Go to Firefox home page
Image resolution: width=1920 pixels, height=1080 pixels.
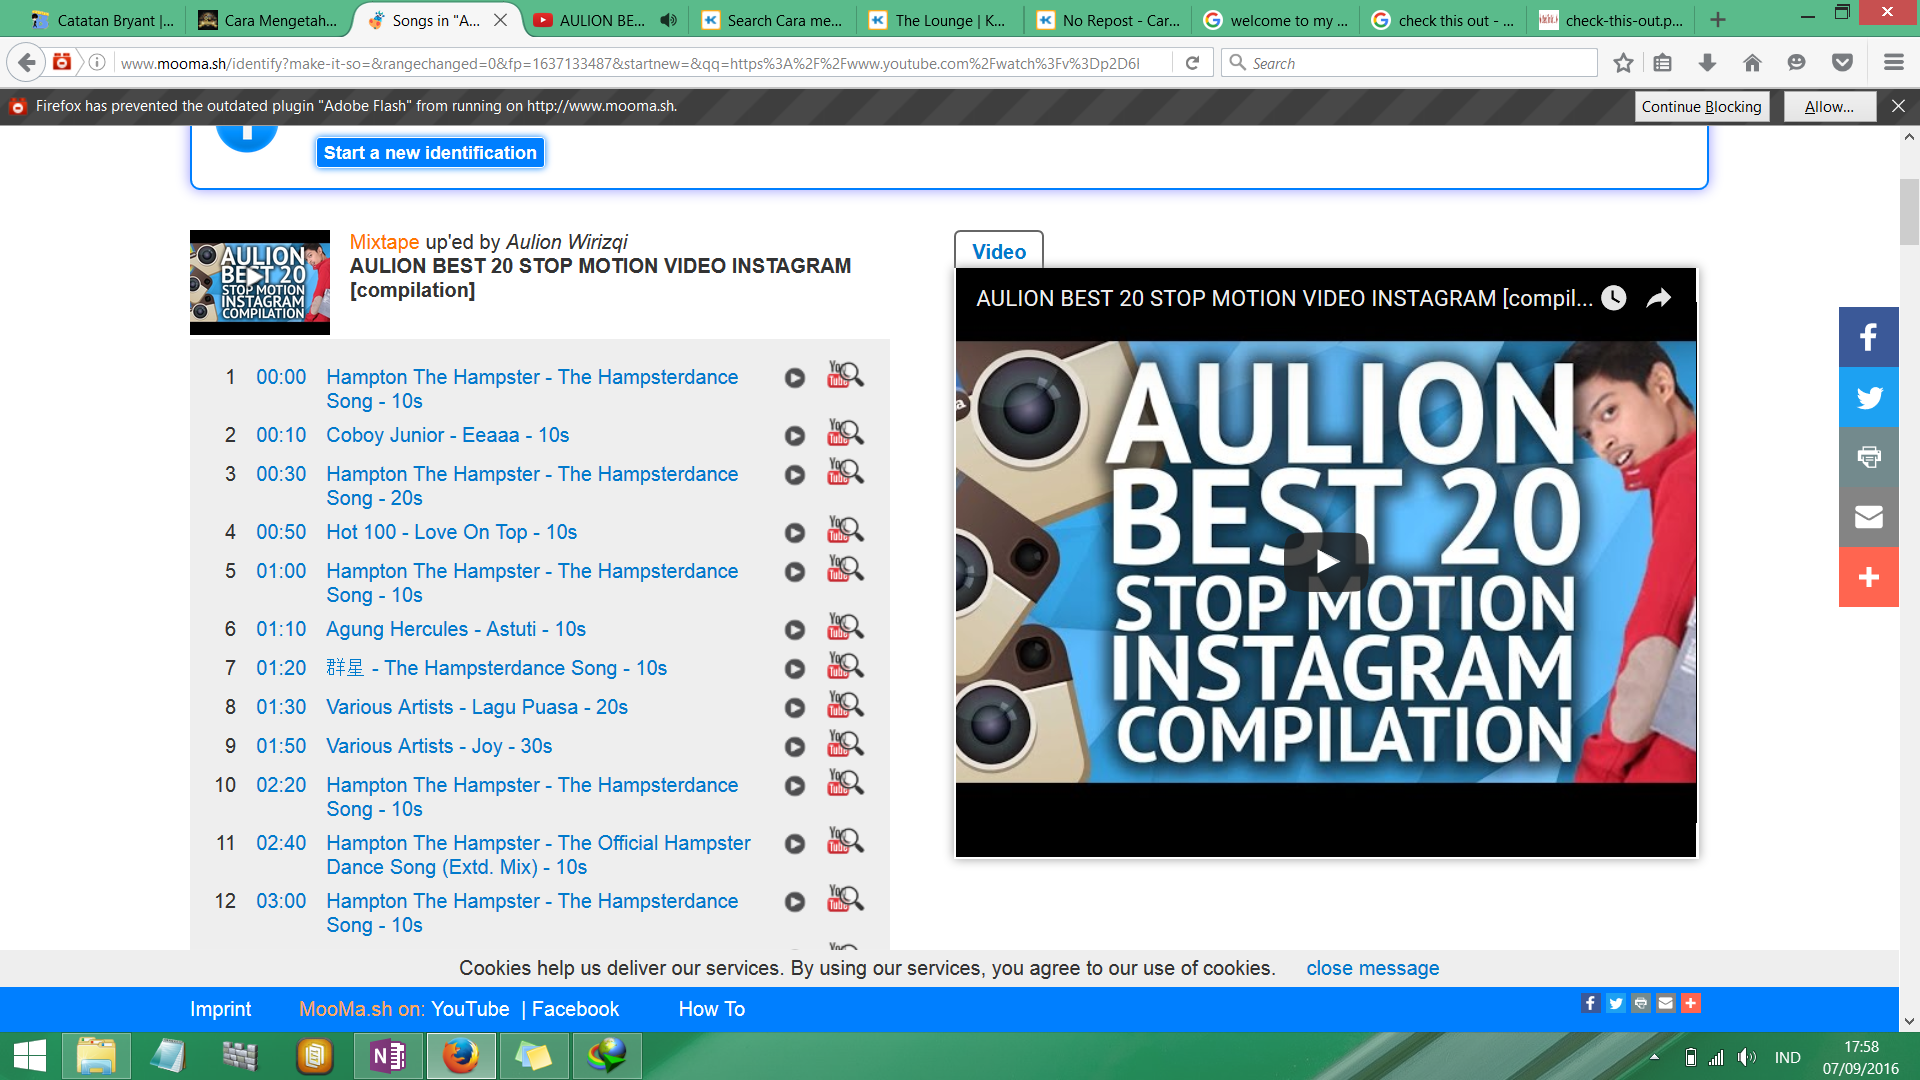[x=1752, y=63]
